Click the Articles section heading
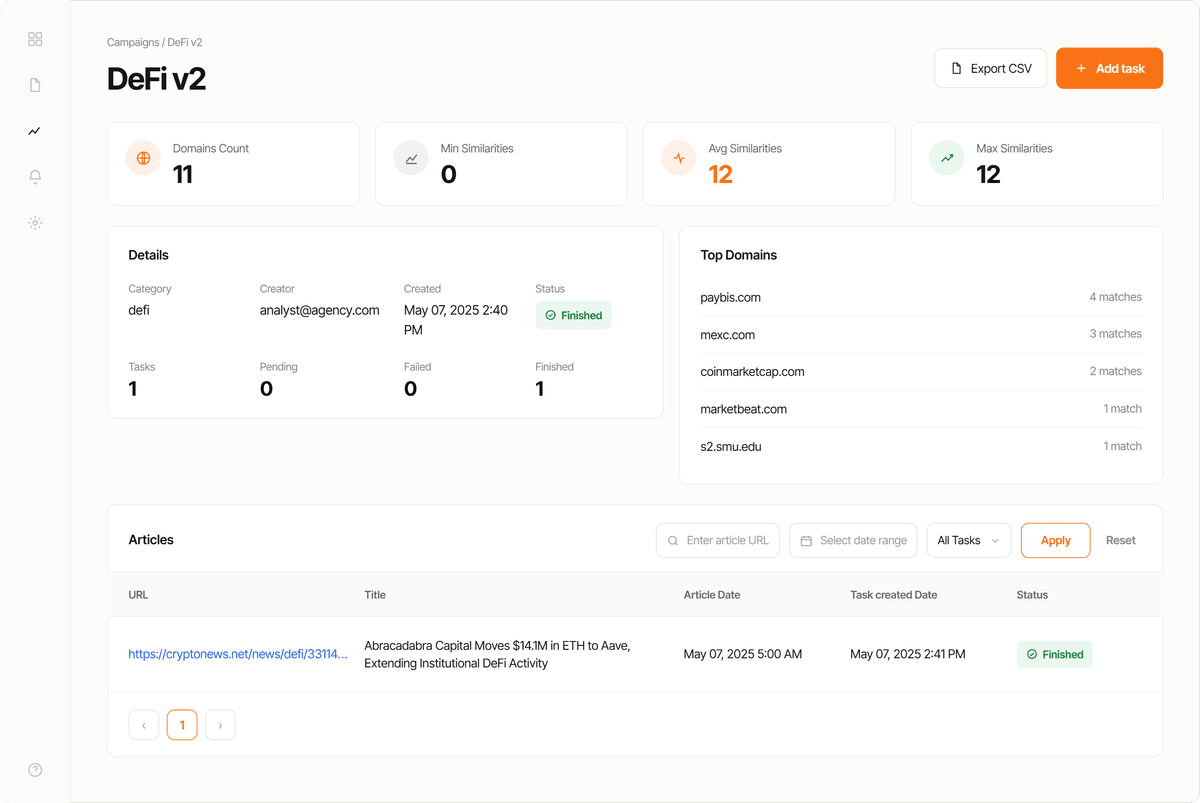1200x803 pixels. (x=151, y=540)
